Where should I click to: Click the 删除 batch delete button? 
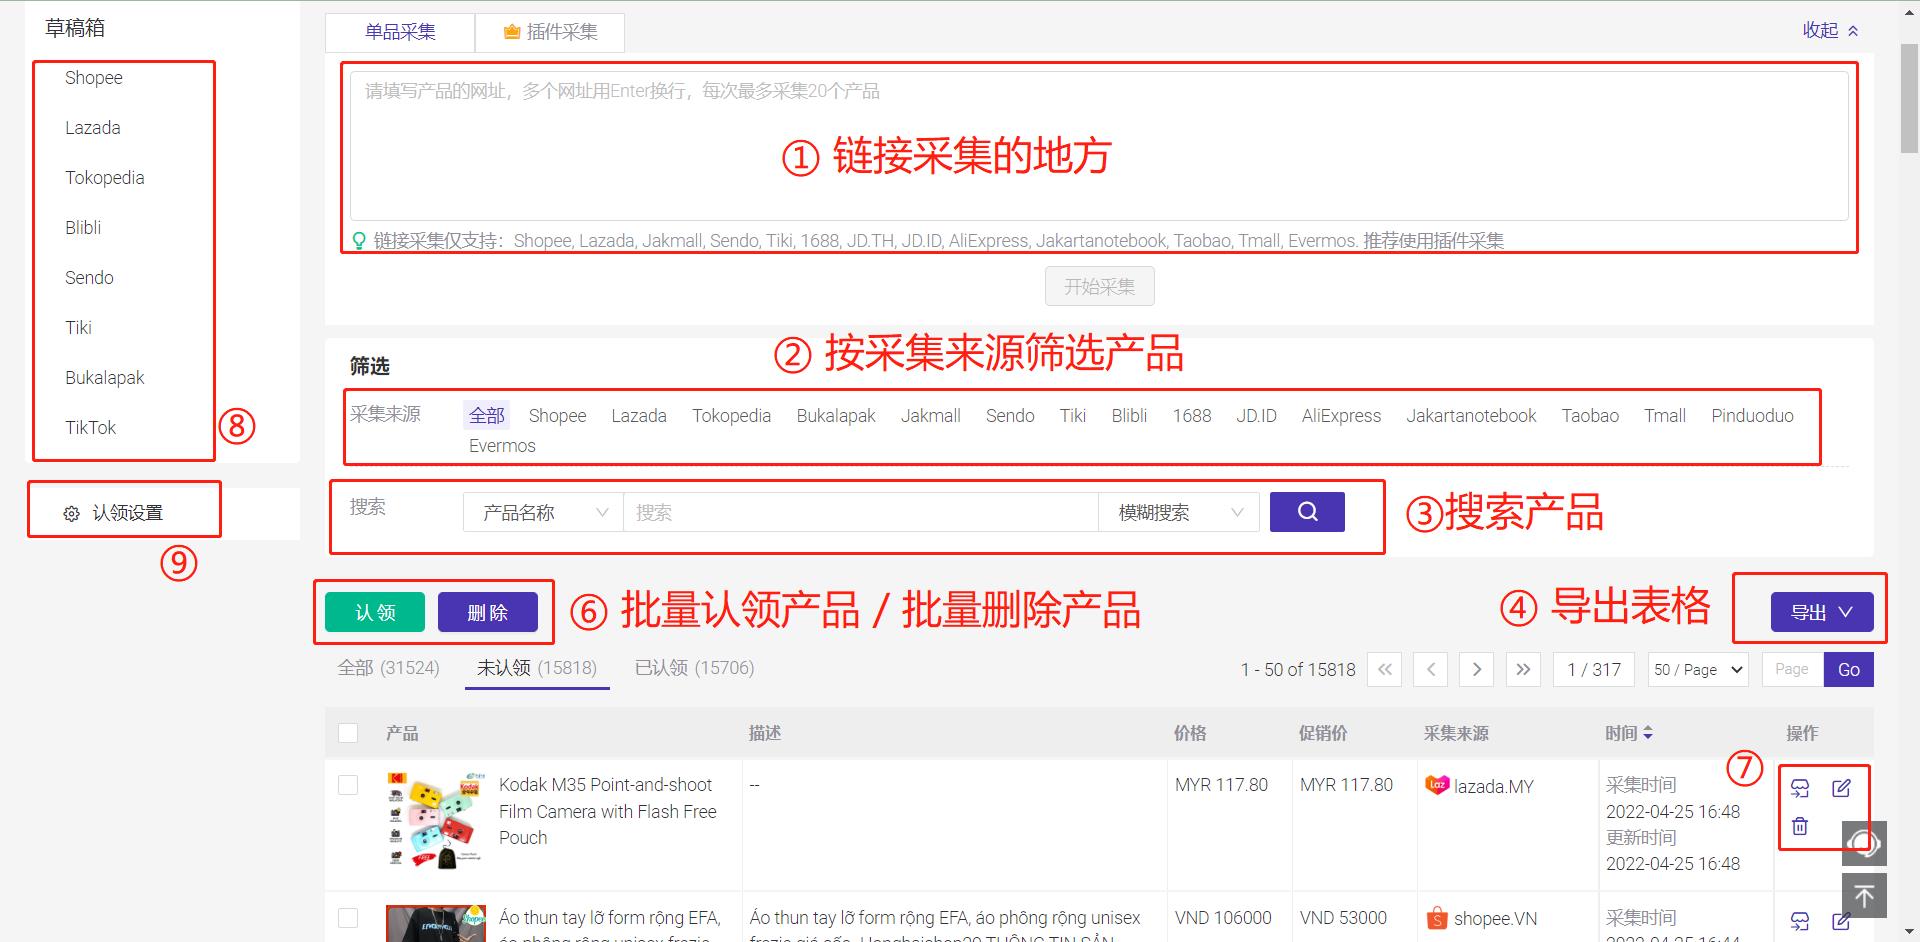(x=488, y=612)
